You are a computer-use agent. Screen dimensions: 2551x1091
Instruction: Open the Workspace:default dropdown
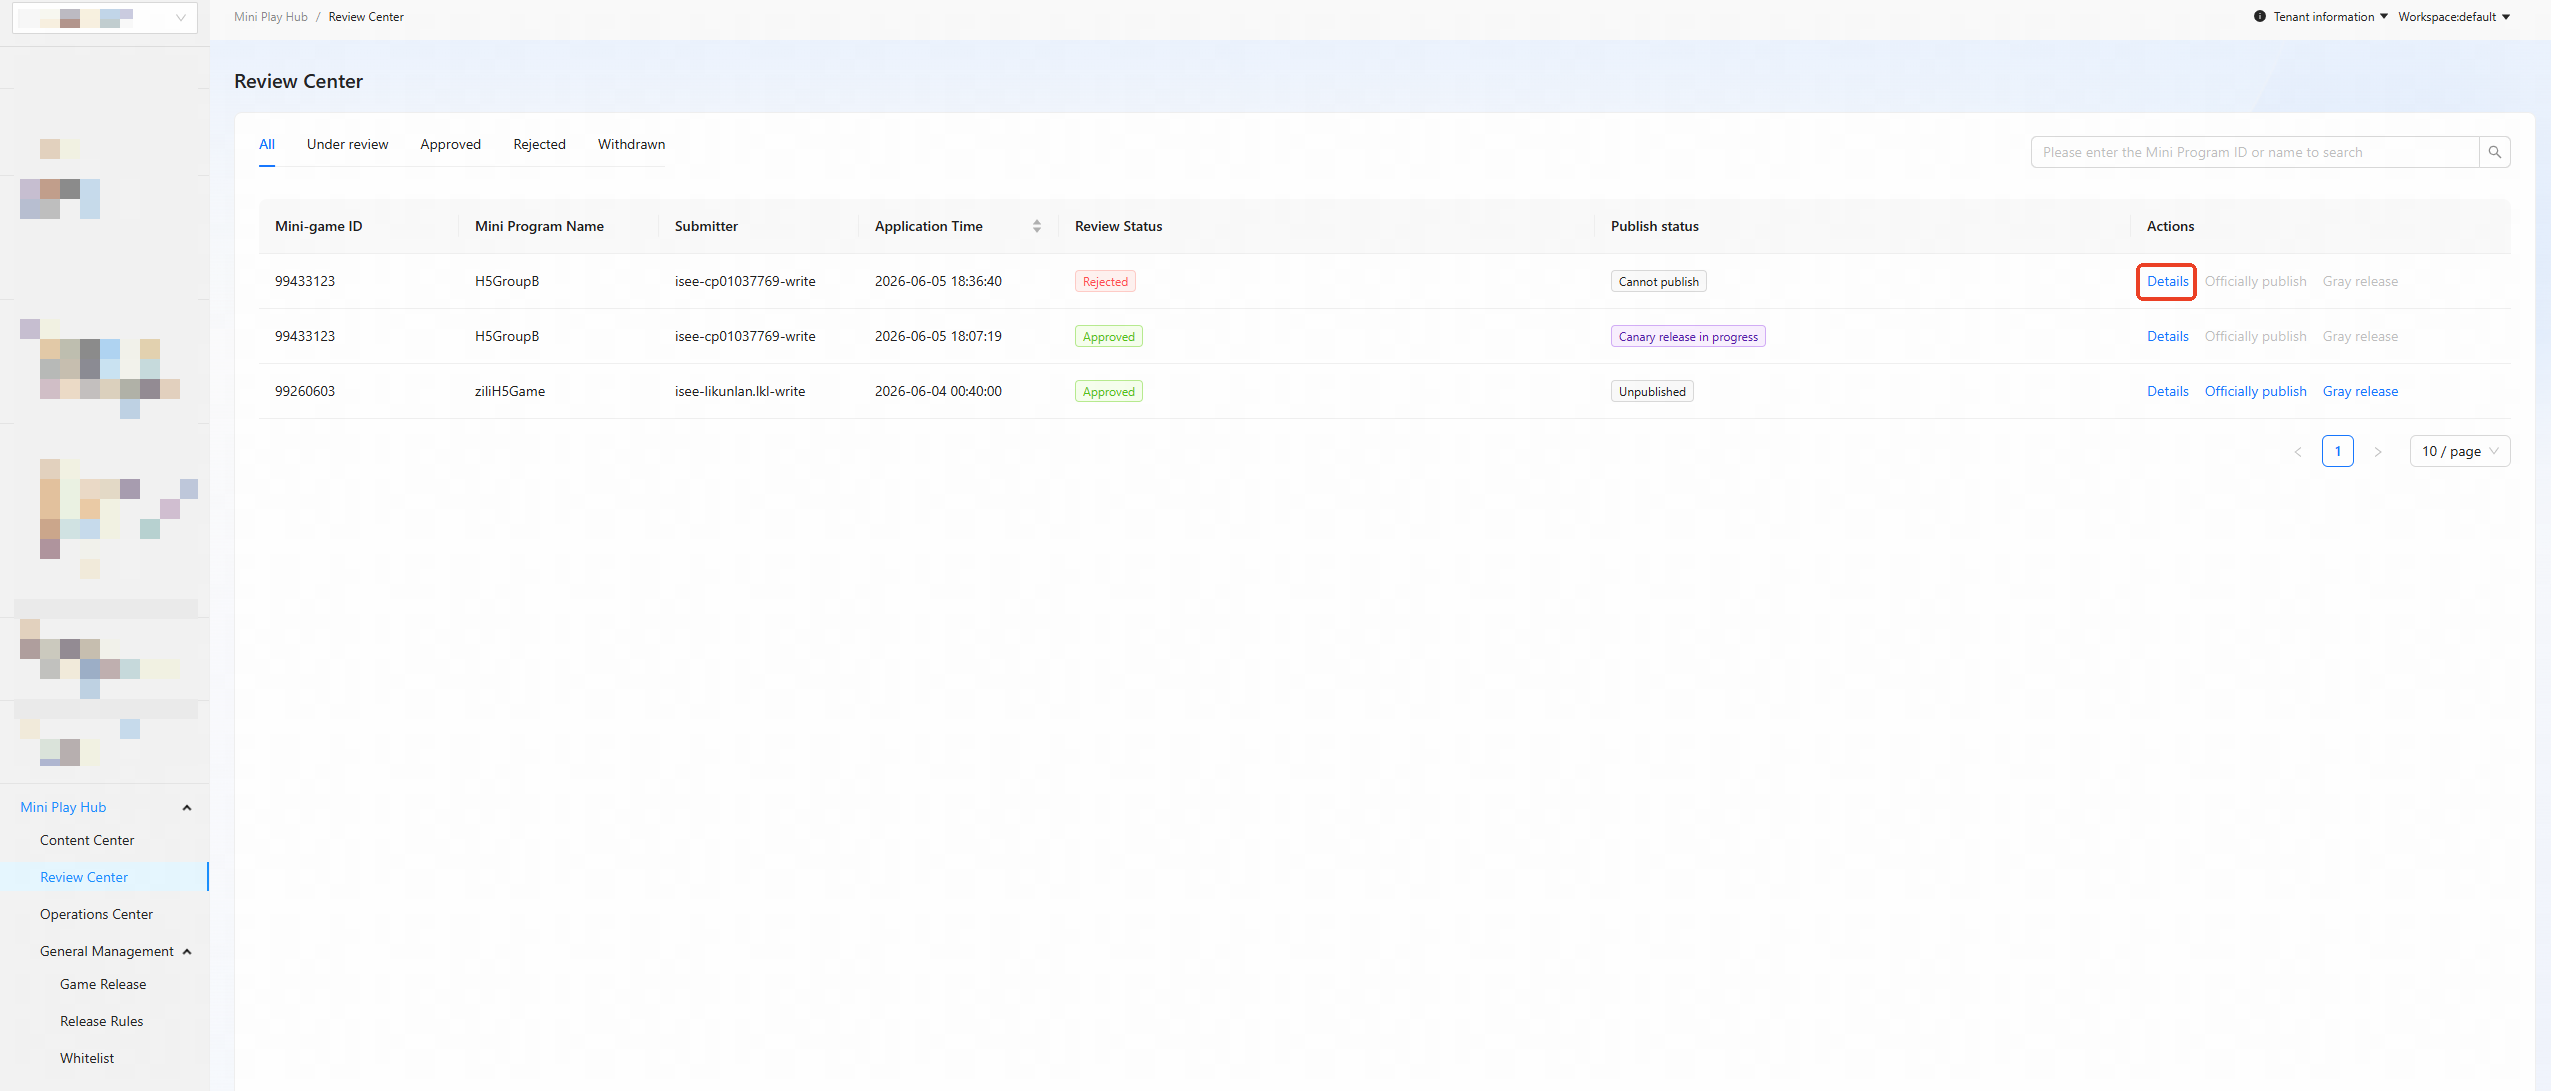tap(2454, 17)
